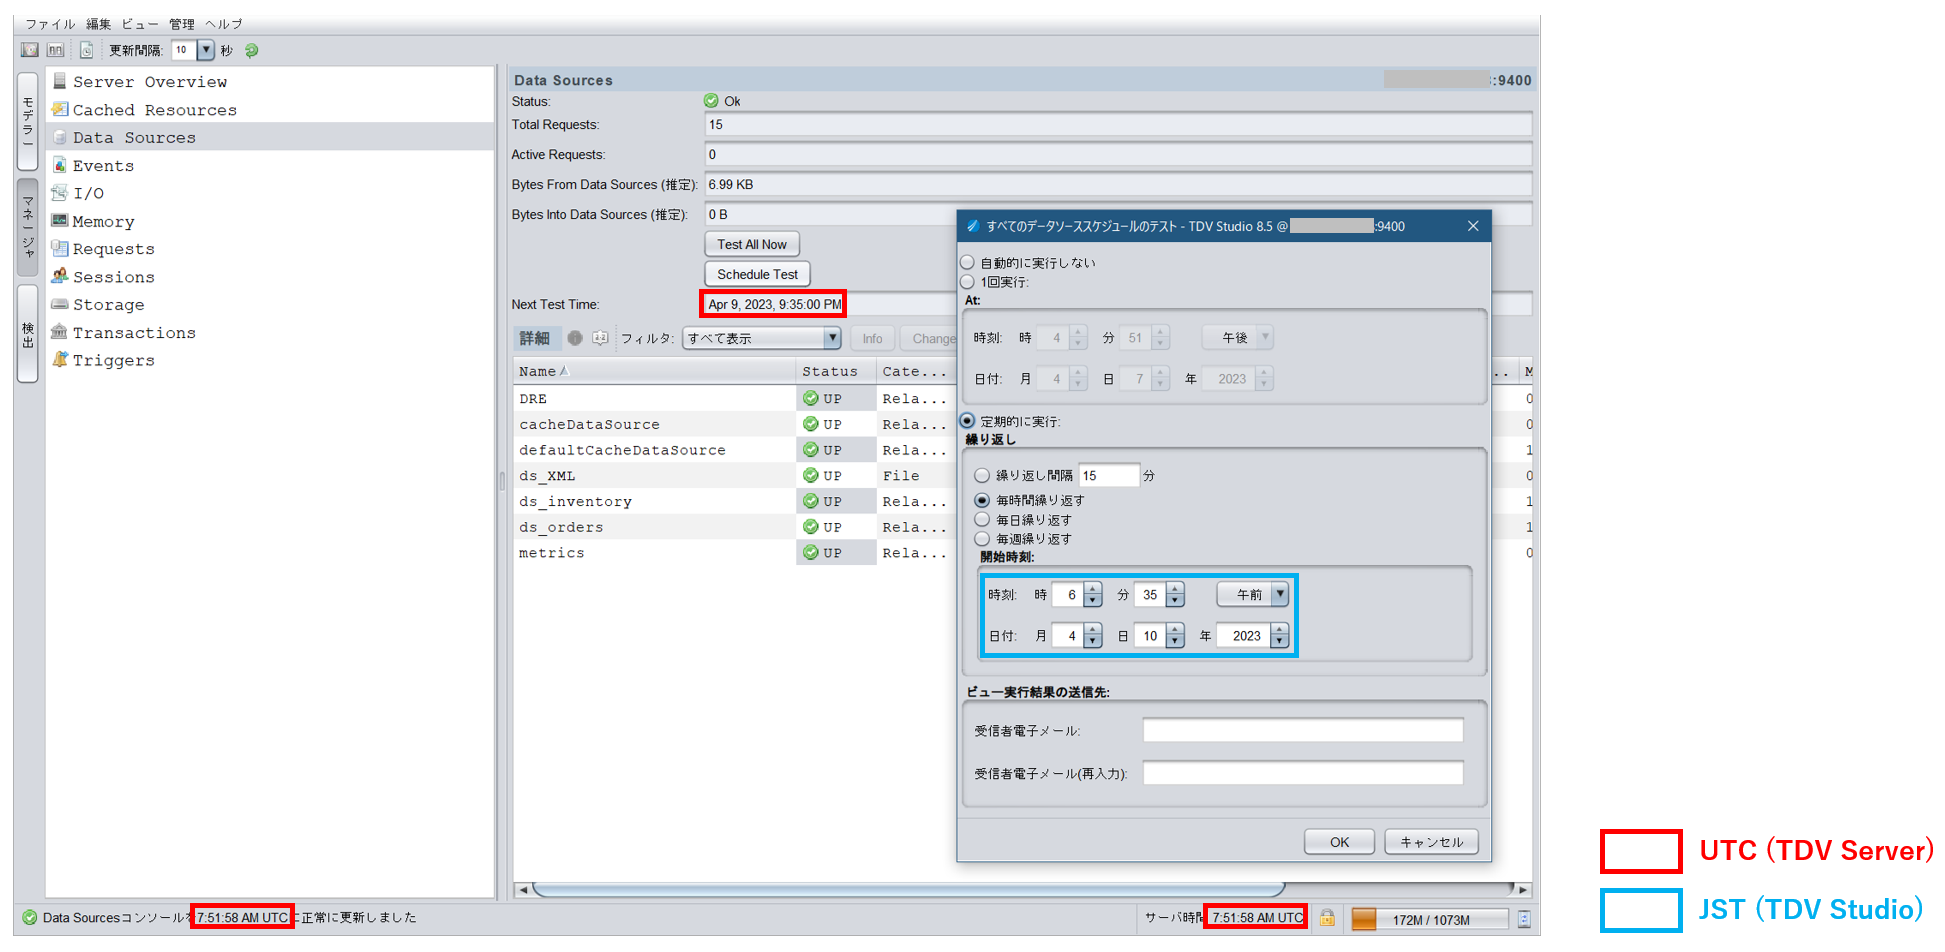Open the Cached Resources icon
The image size is (1945, 952).
60,109
